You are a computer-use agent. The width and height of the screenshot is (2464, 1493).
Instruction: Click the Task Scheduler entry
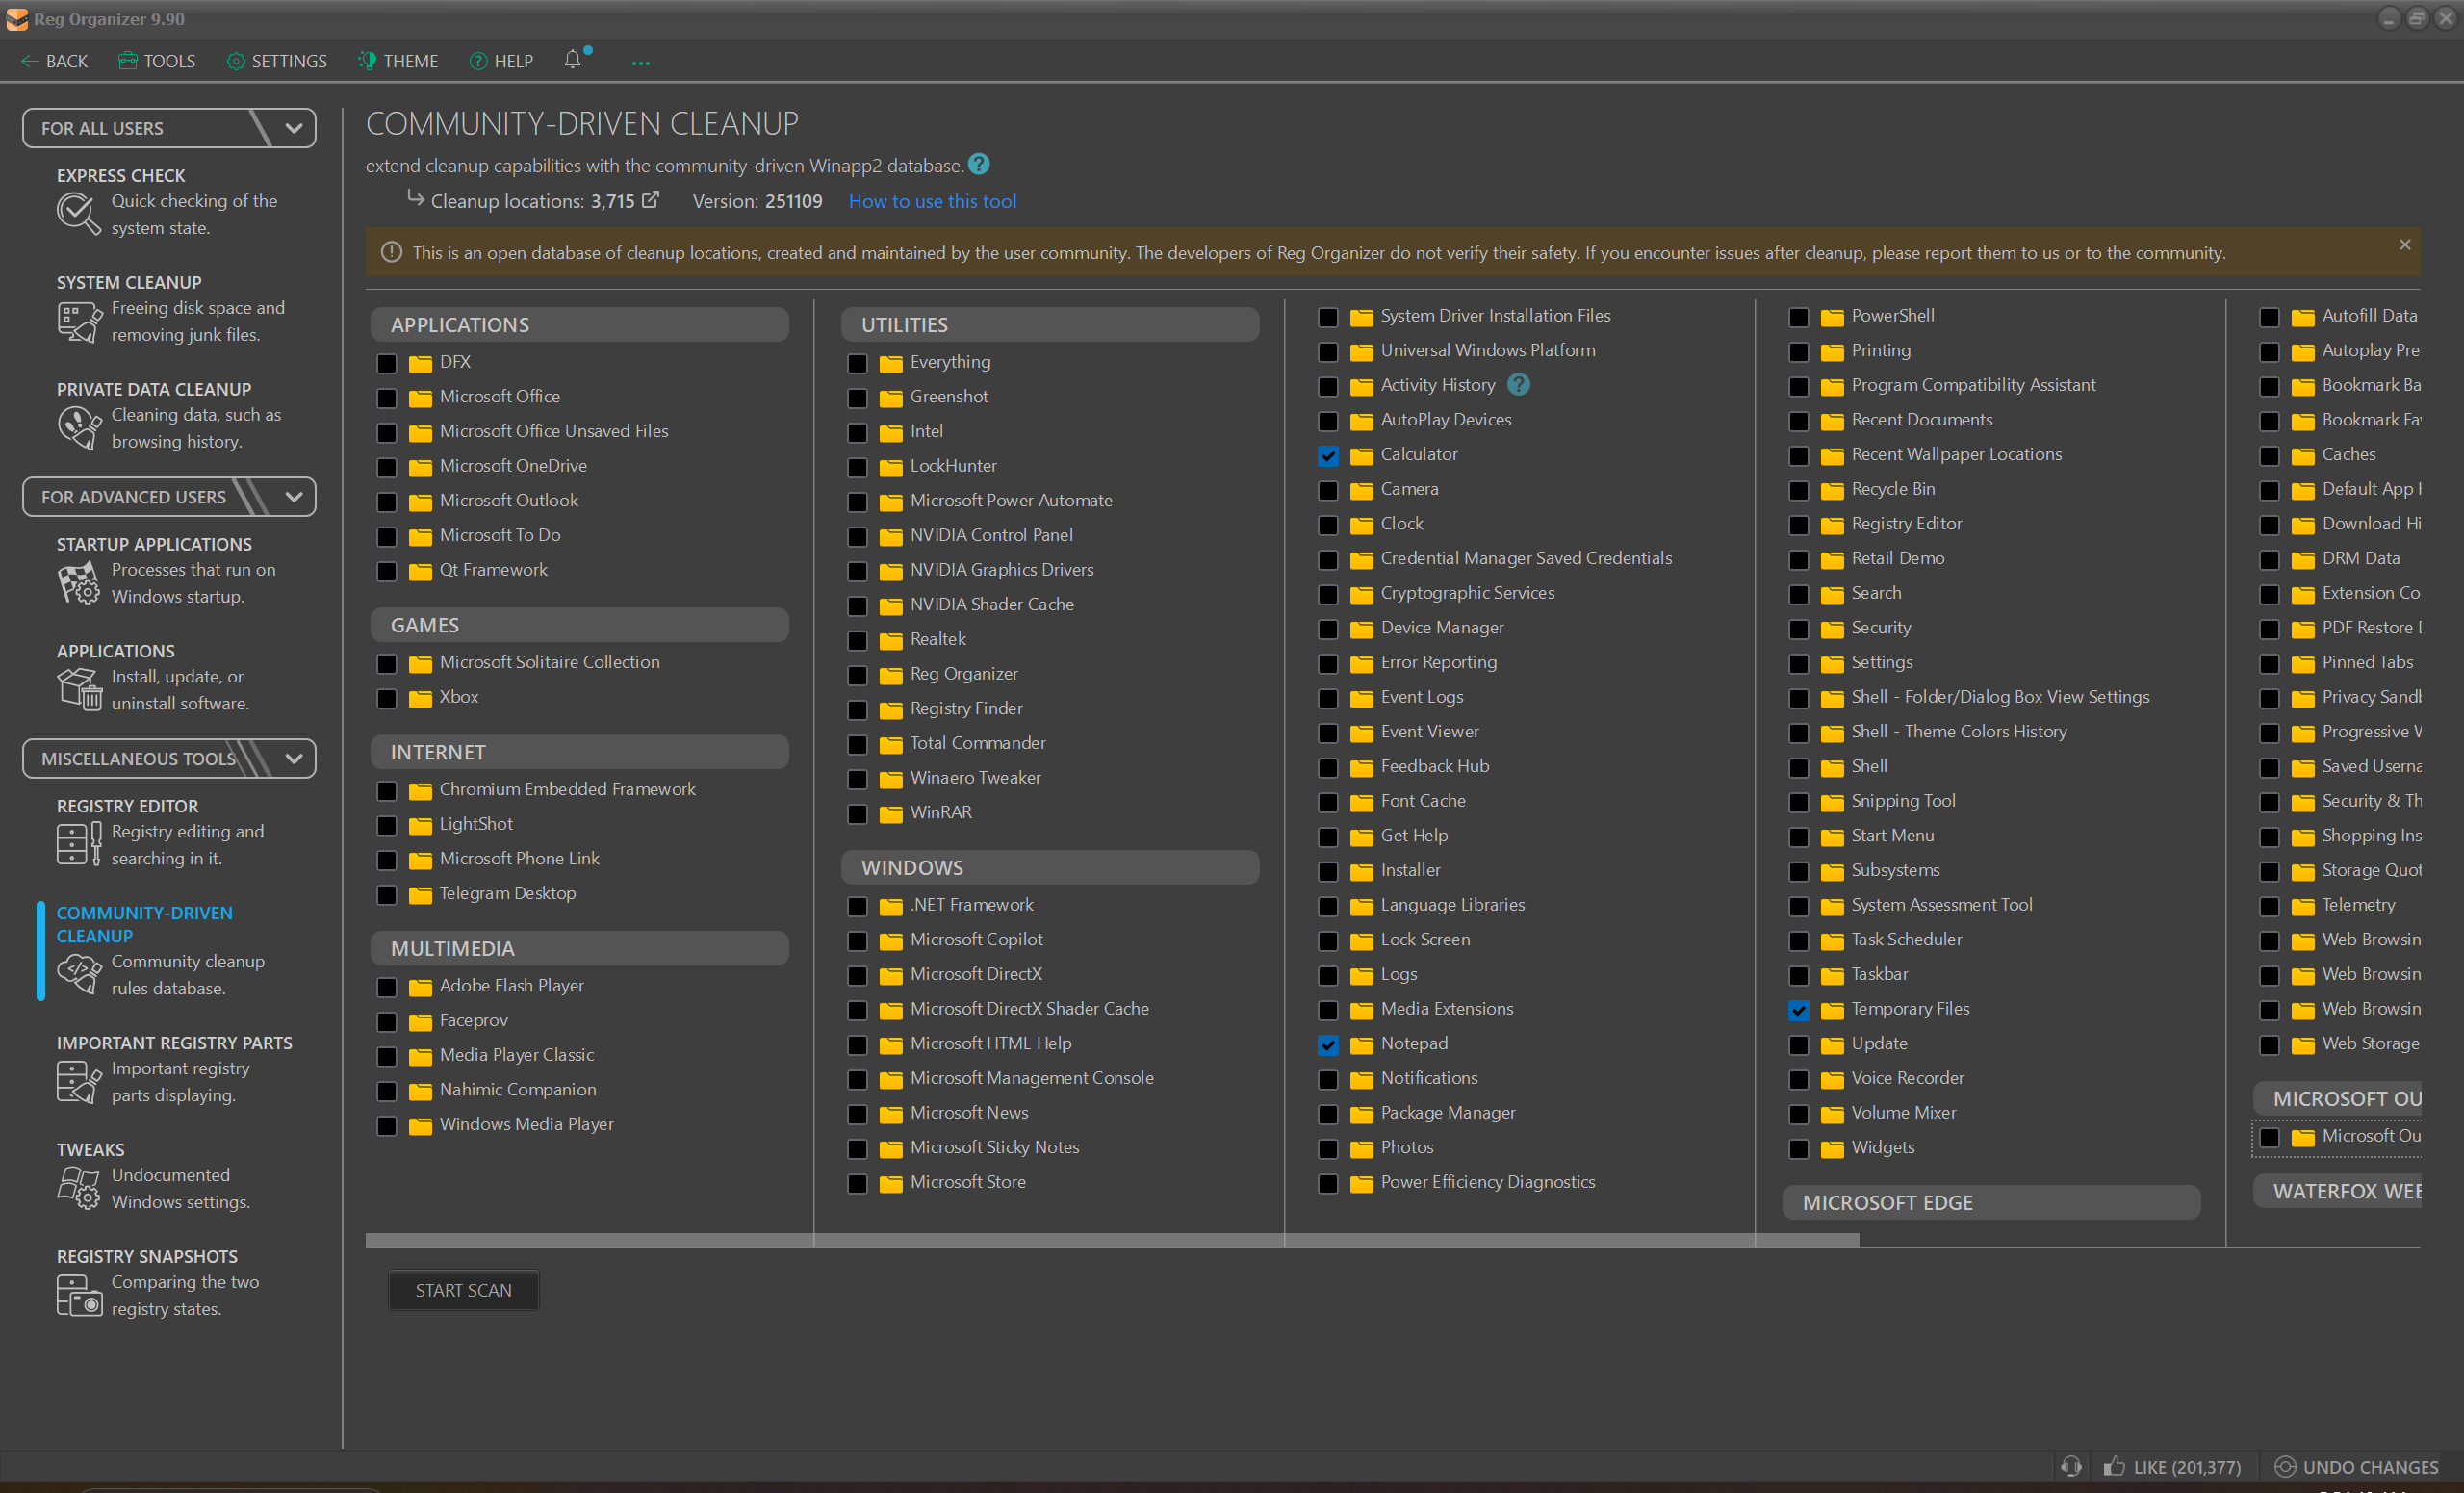coord(1906,939)
